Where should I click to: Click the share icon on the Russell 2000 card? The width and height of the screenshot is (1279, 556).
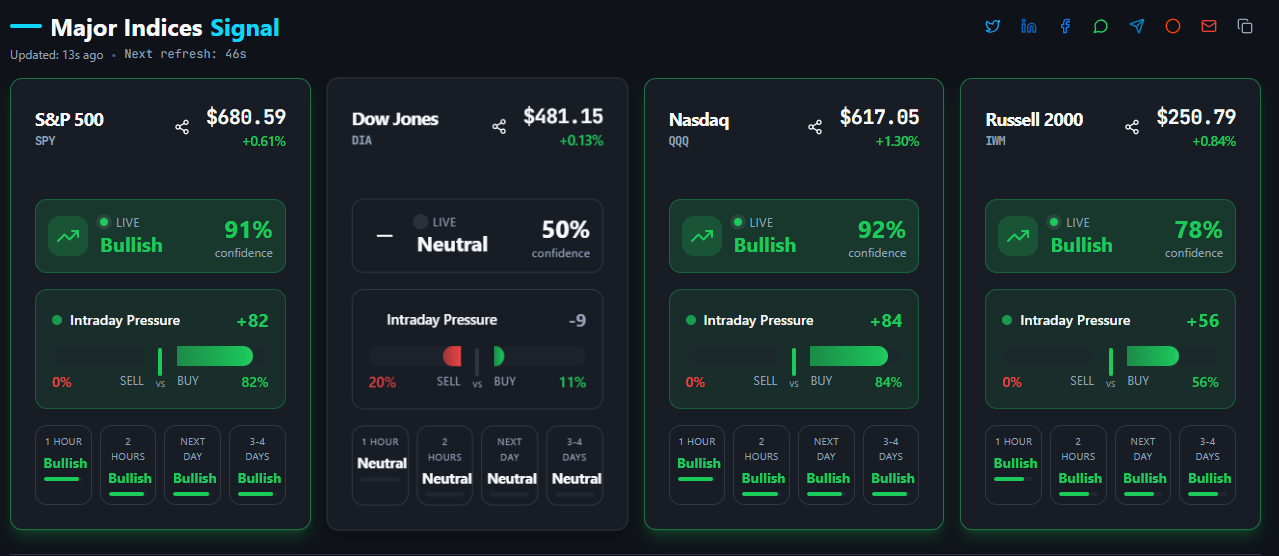(1132, 127)
